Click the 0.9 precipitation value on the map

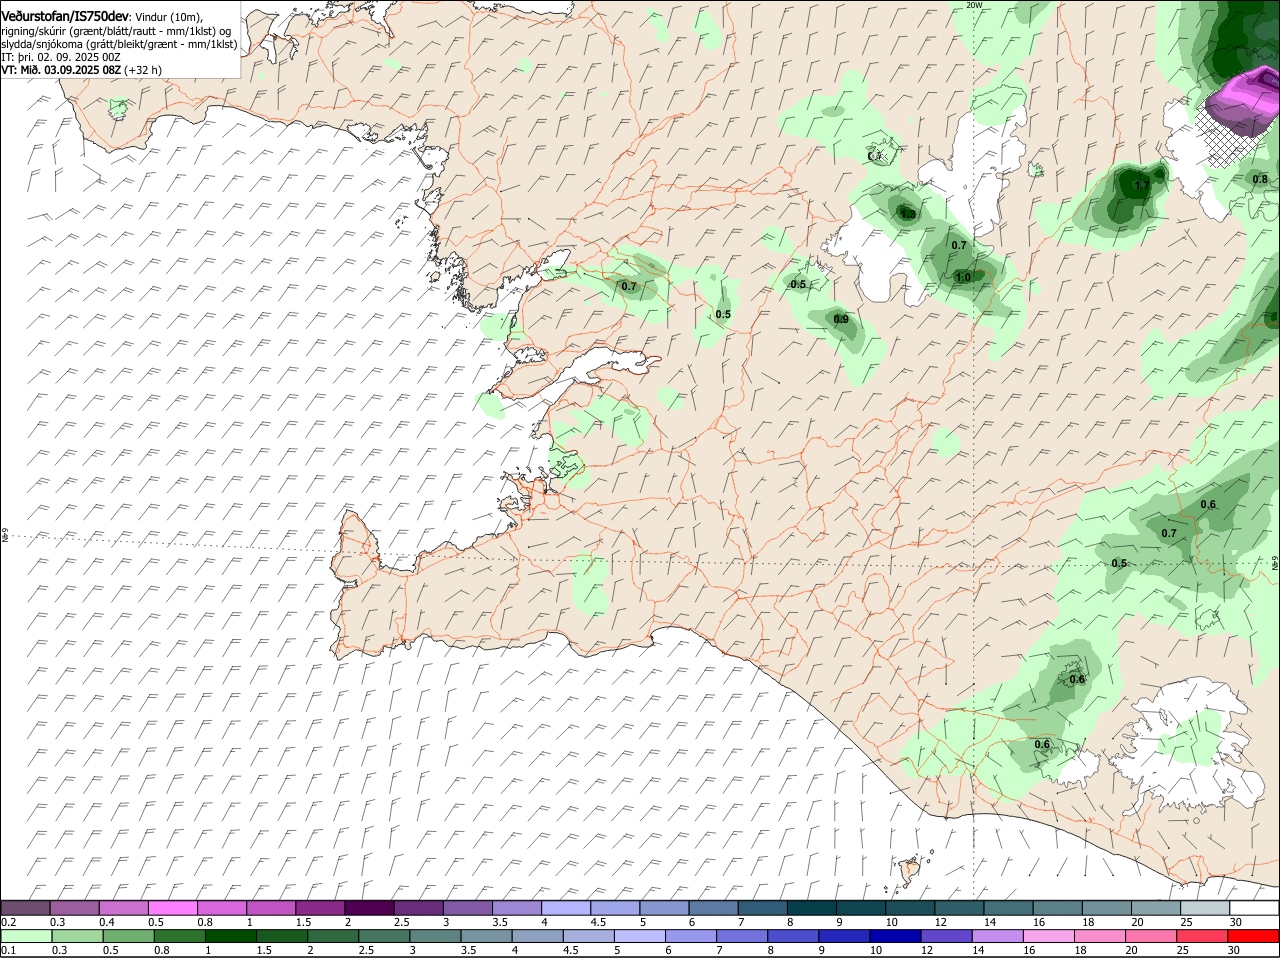[x=841, y=320]
